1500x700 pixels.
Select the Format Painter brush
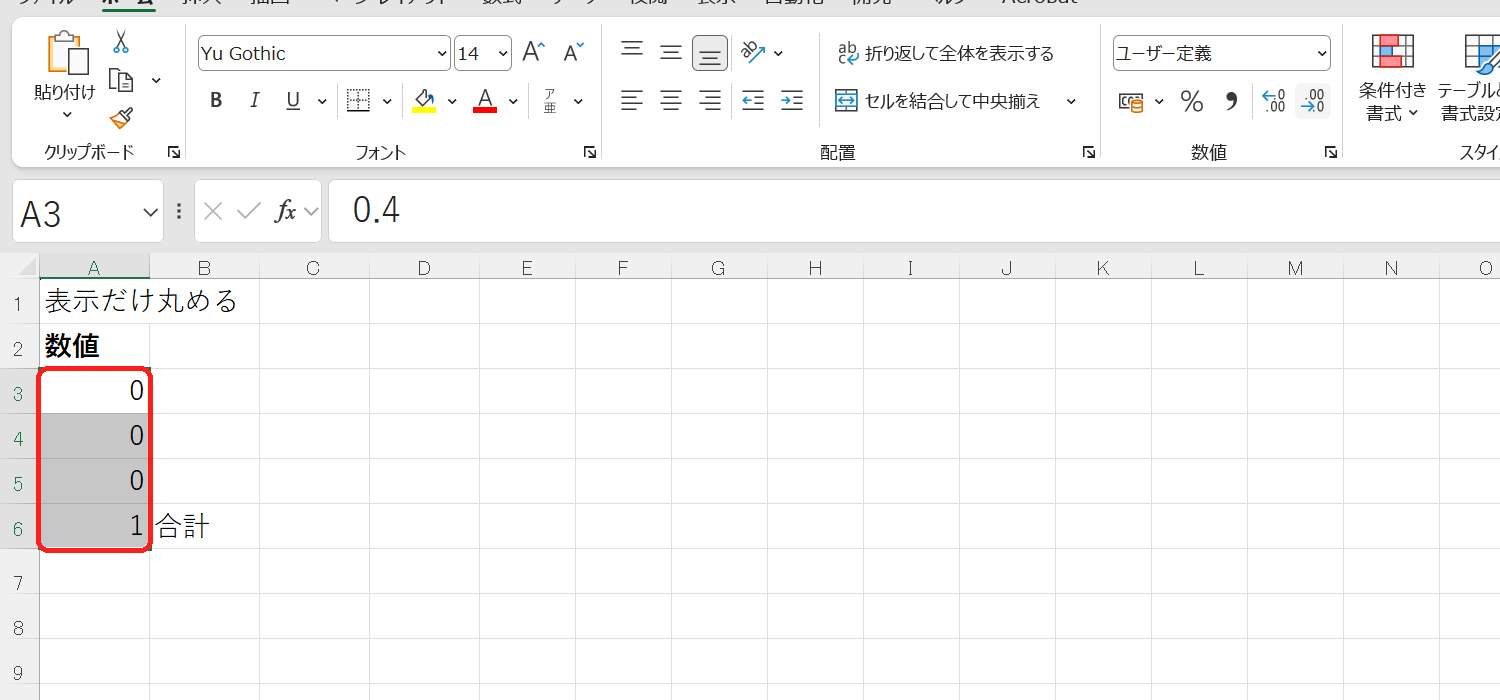click(x=121, y=118)
